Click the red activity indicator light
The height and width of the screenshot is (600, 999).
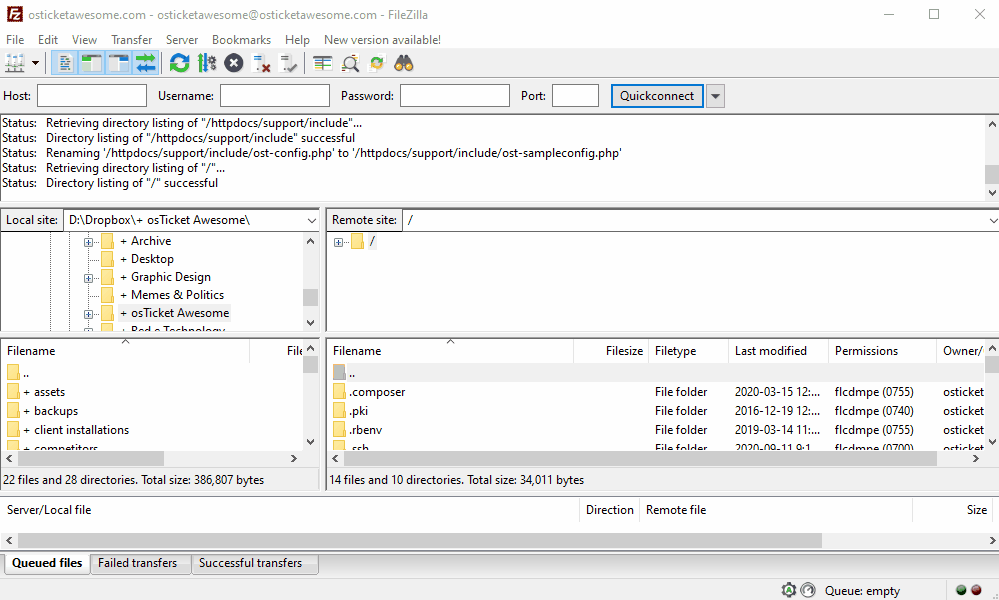click(976, 590)
